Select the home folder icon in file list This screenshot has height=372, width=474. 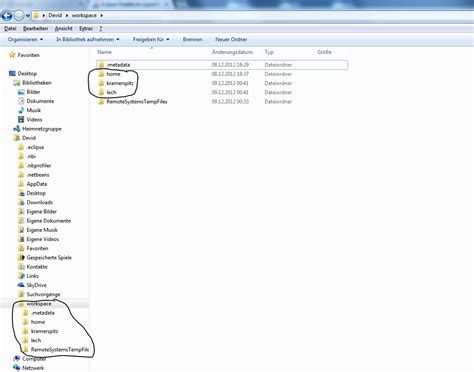101,74
